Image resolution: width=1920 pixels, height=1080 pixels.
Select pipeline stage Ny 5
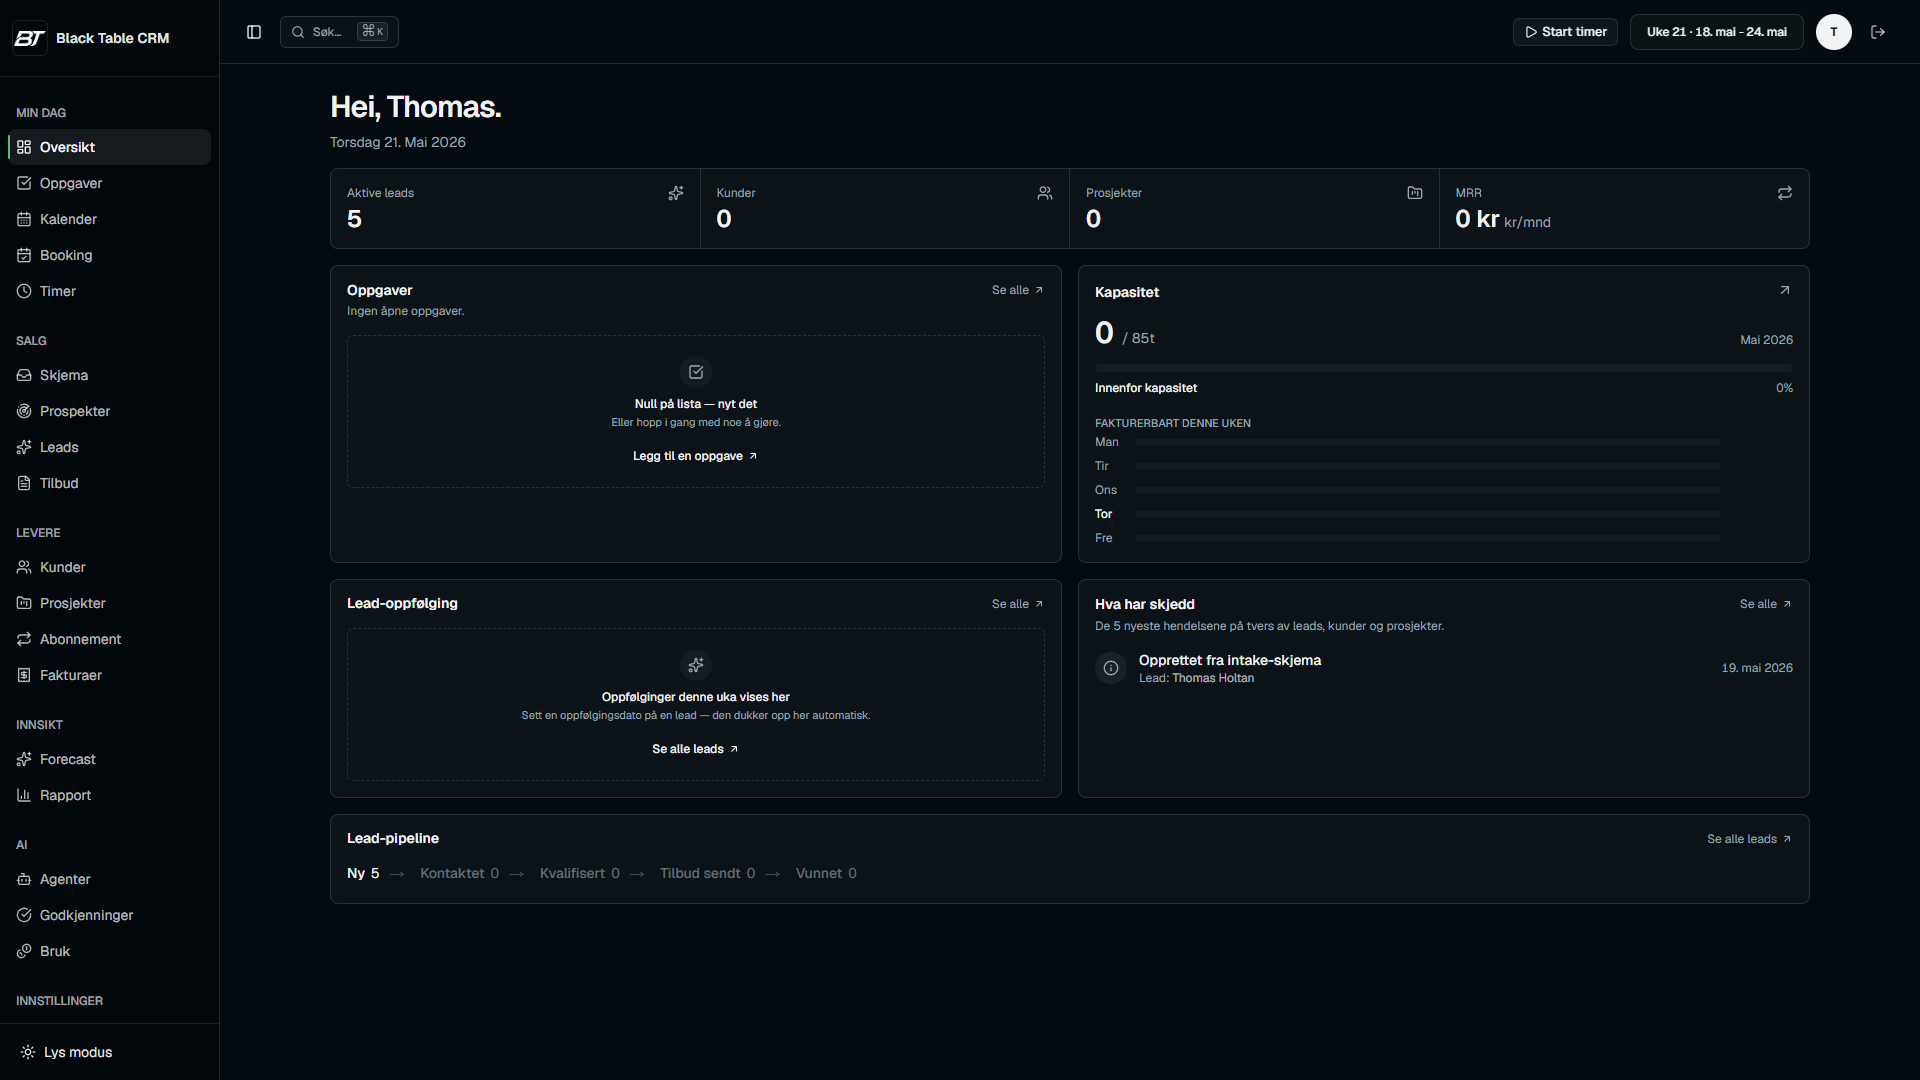pyautogui.click(x=363, y=873)
